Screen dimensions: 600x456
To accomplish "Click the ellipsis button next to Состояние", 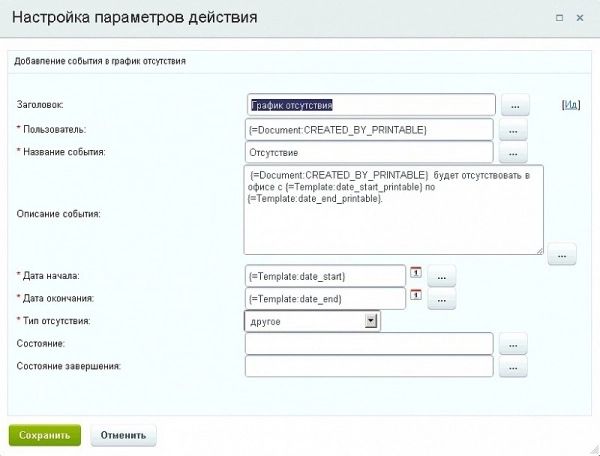I will [514, 344].
